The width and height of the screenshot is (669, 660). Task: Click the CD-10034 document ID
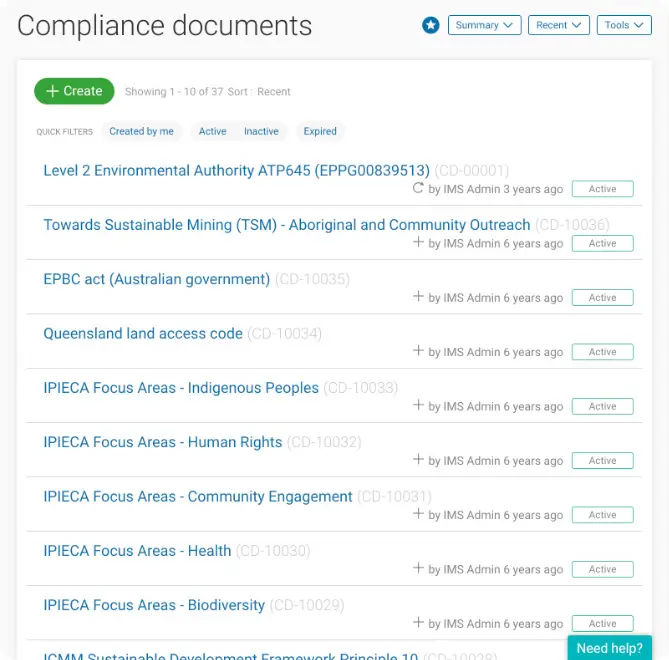click(x=285, y=333)
